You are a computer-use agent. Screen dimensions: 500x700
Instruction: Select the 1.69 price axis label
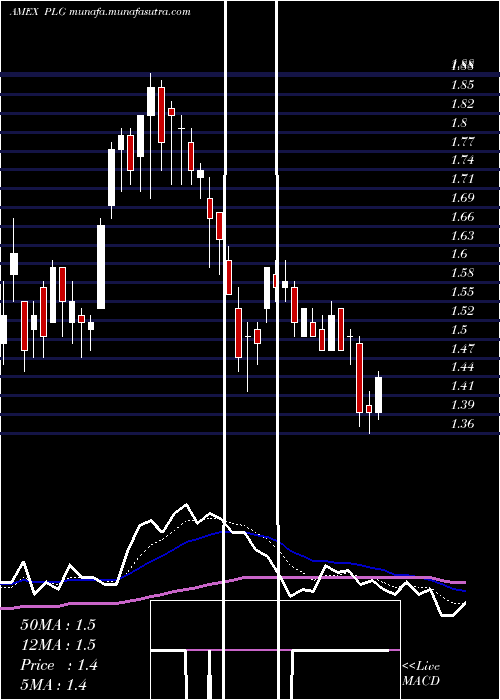[462, 198]
